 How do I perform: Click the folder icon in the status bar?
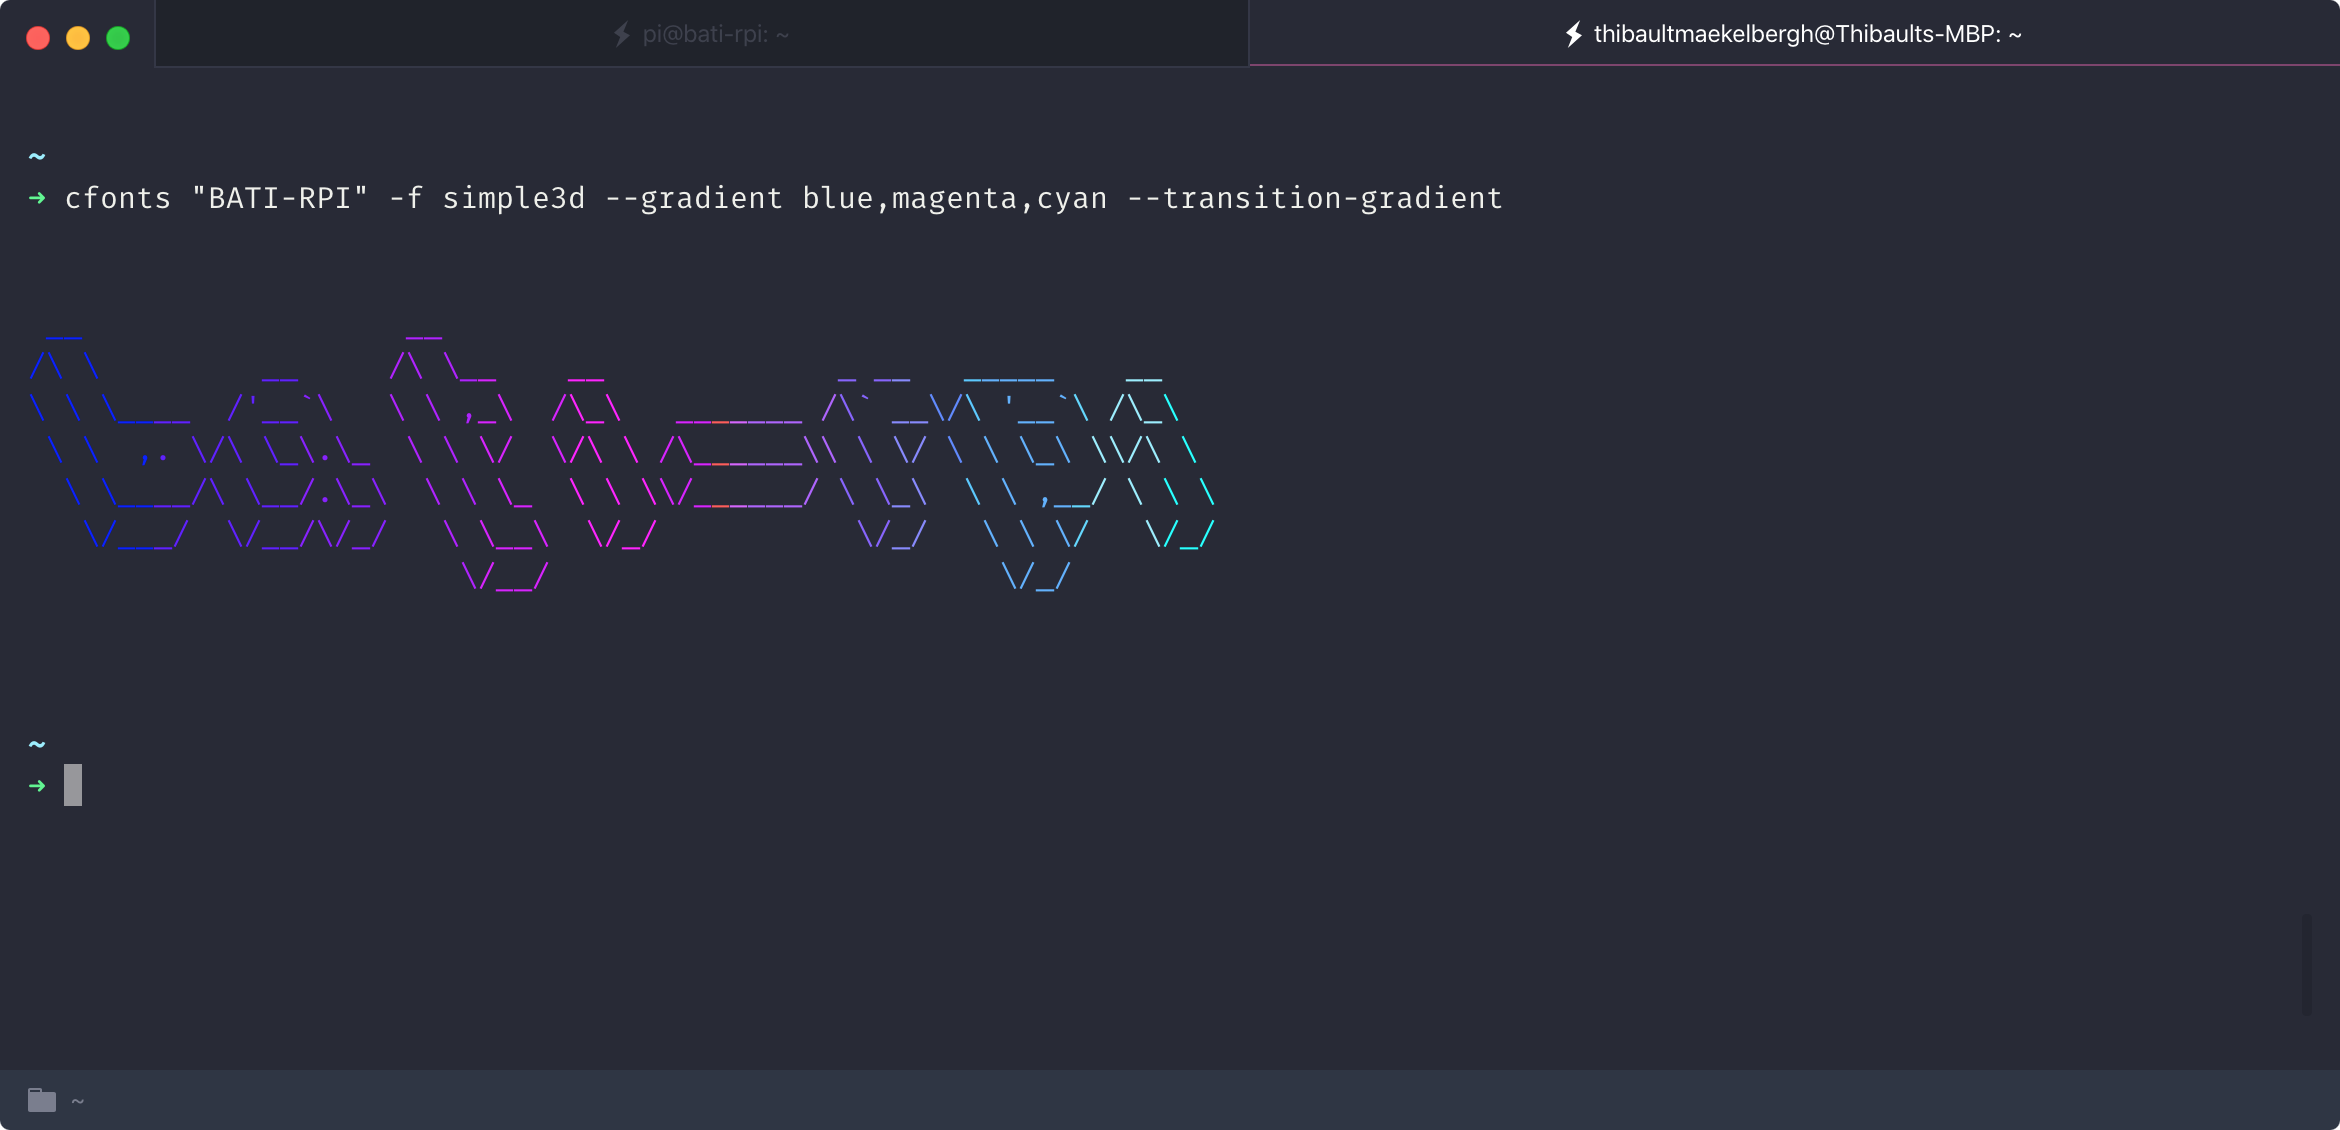[x=42, y=1100]
